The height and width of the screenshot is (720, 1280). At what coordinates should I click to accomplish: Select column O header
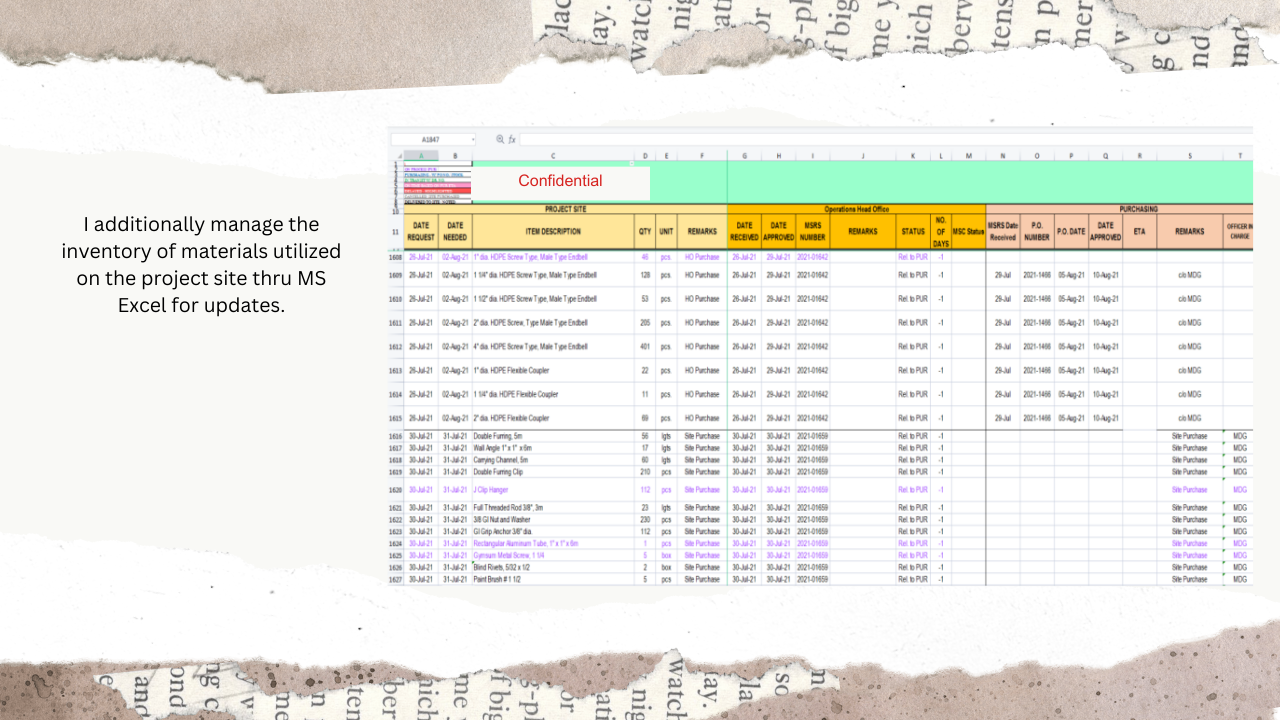pos(1037,156)
